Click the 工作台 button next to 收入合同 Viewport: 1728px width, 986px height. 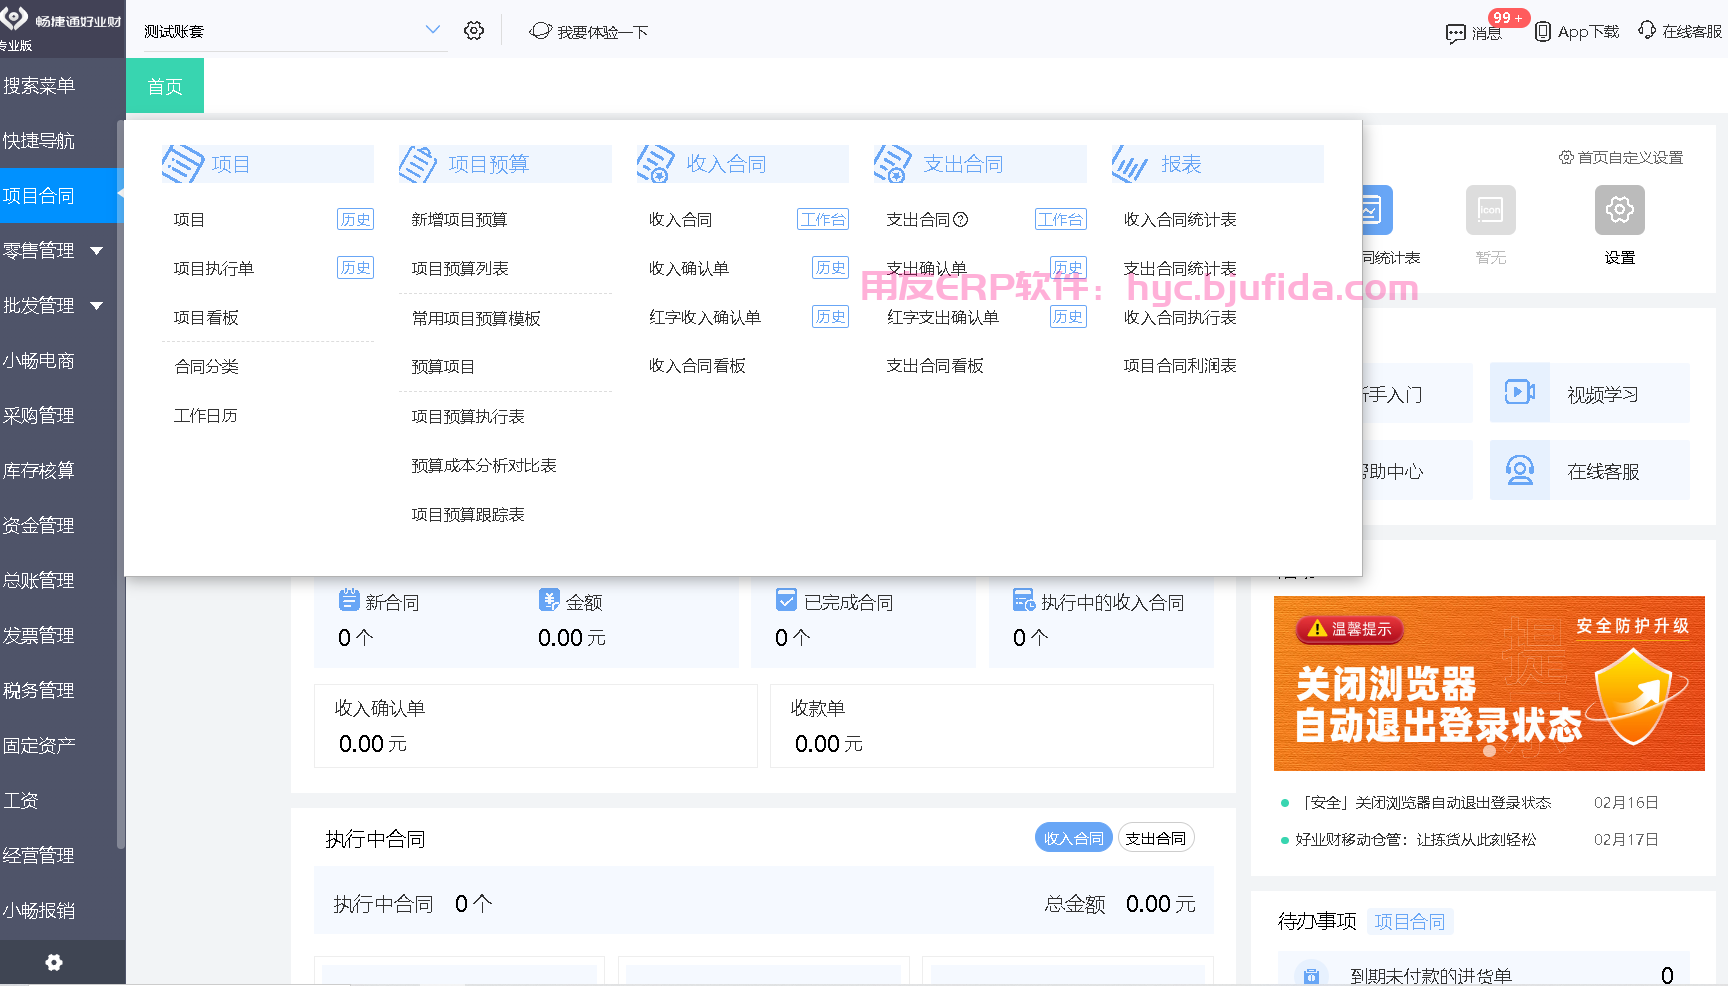click(823, 220)
